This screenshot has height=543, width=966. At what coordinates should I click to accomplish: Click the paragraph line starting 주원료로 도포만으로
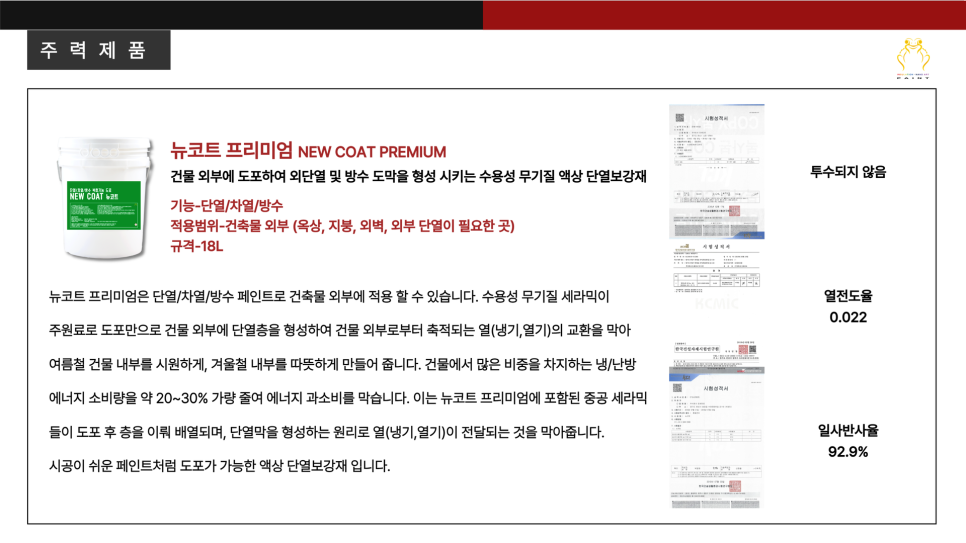[339, 330]
